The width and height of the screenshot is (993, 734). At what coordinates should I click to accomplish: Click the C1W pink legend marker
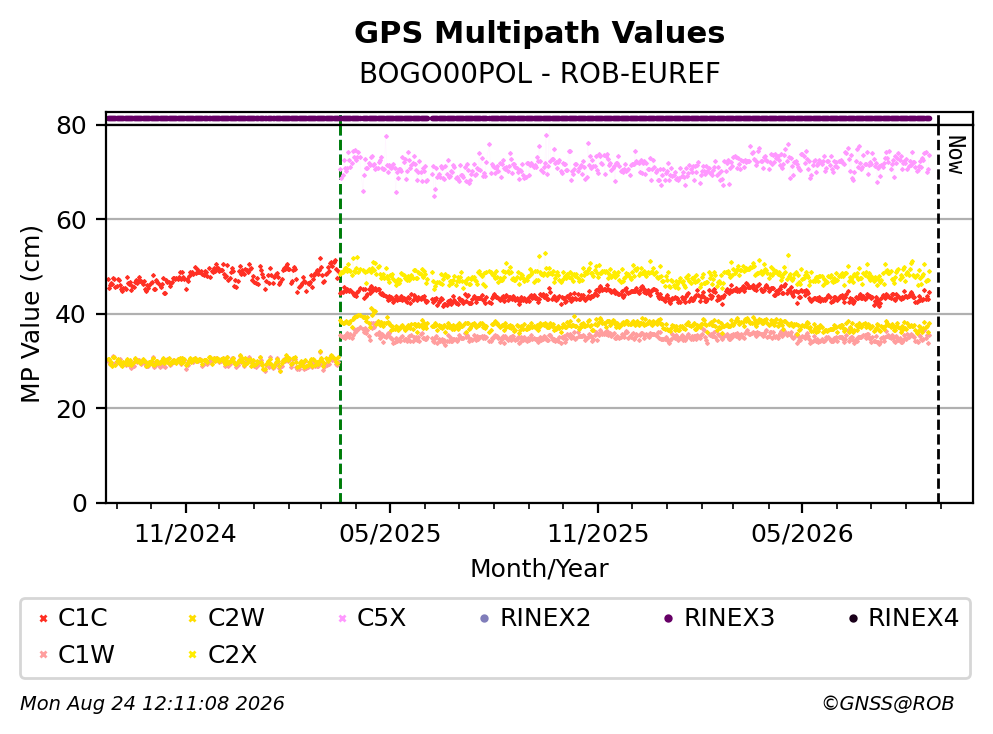(x=44, y=655)
